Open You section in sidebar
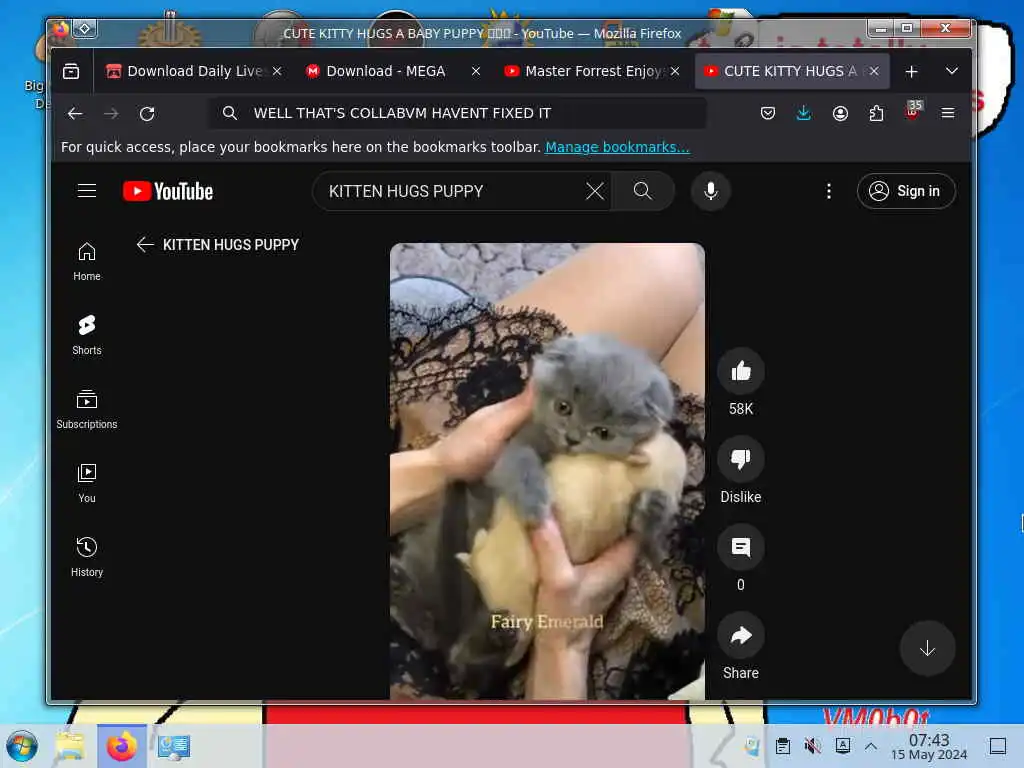The width and height of the screenshot is (1024, 768). (87, 483)
